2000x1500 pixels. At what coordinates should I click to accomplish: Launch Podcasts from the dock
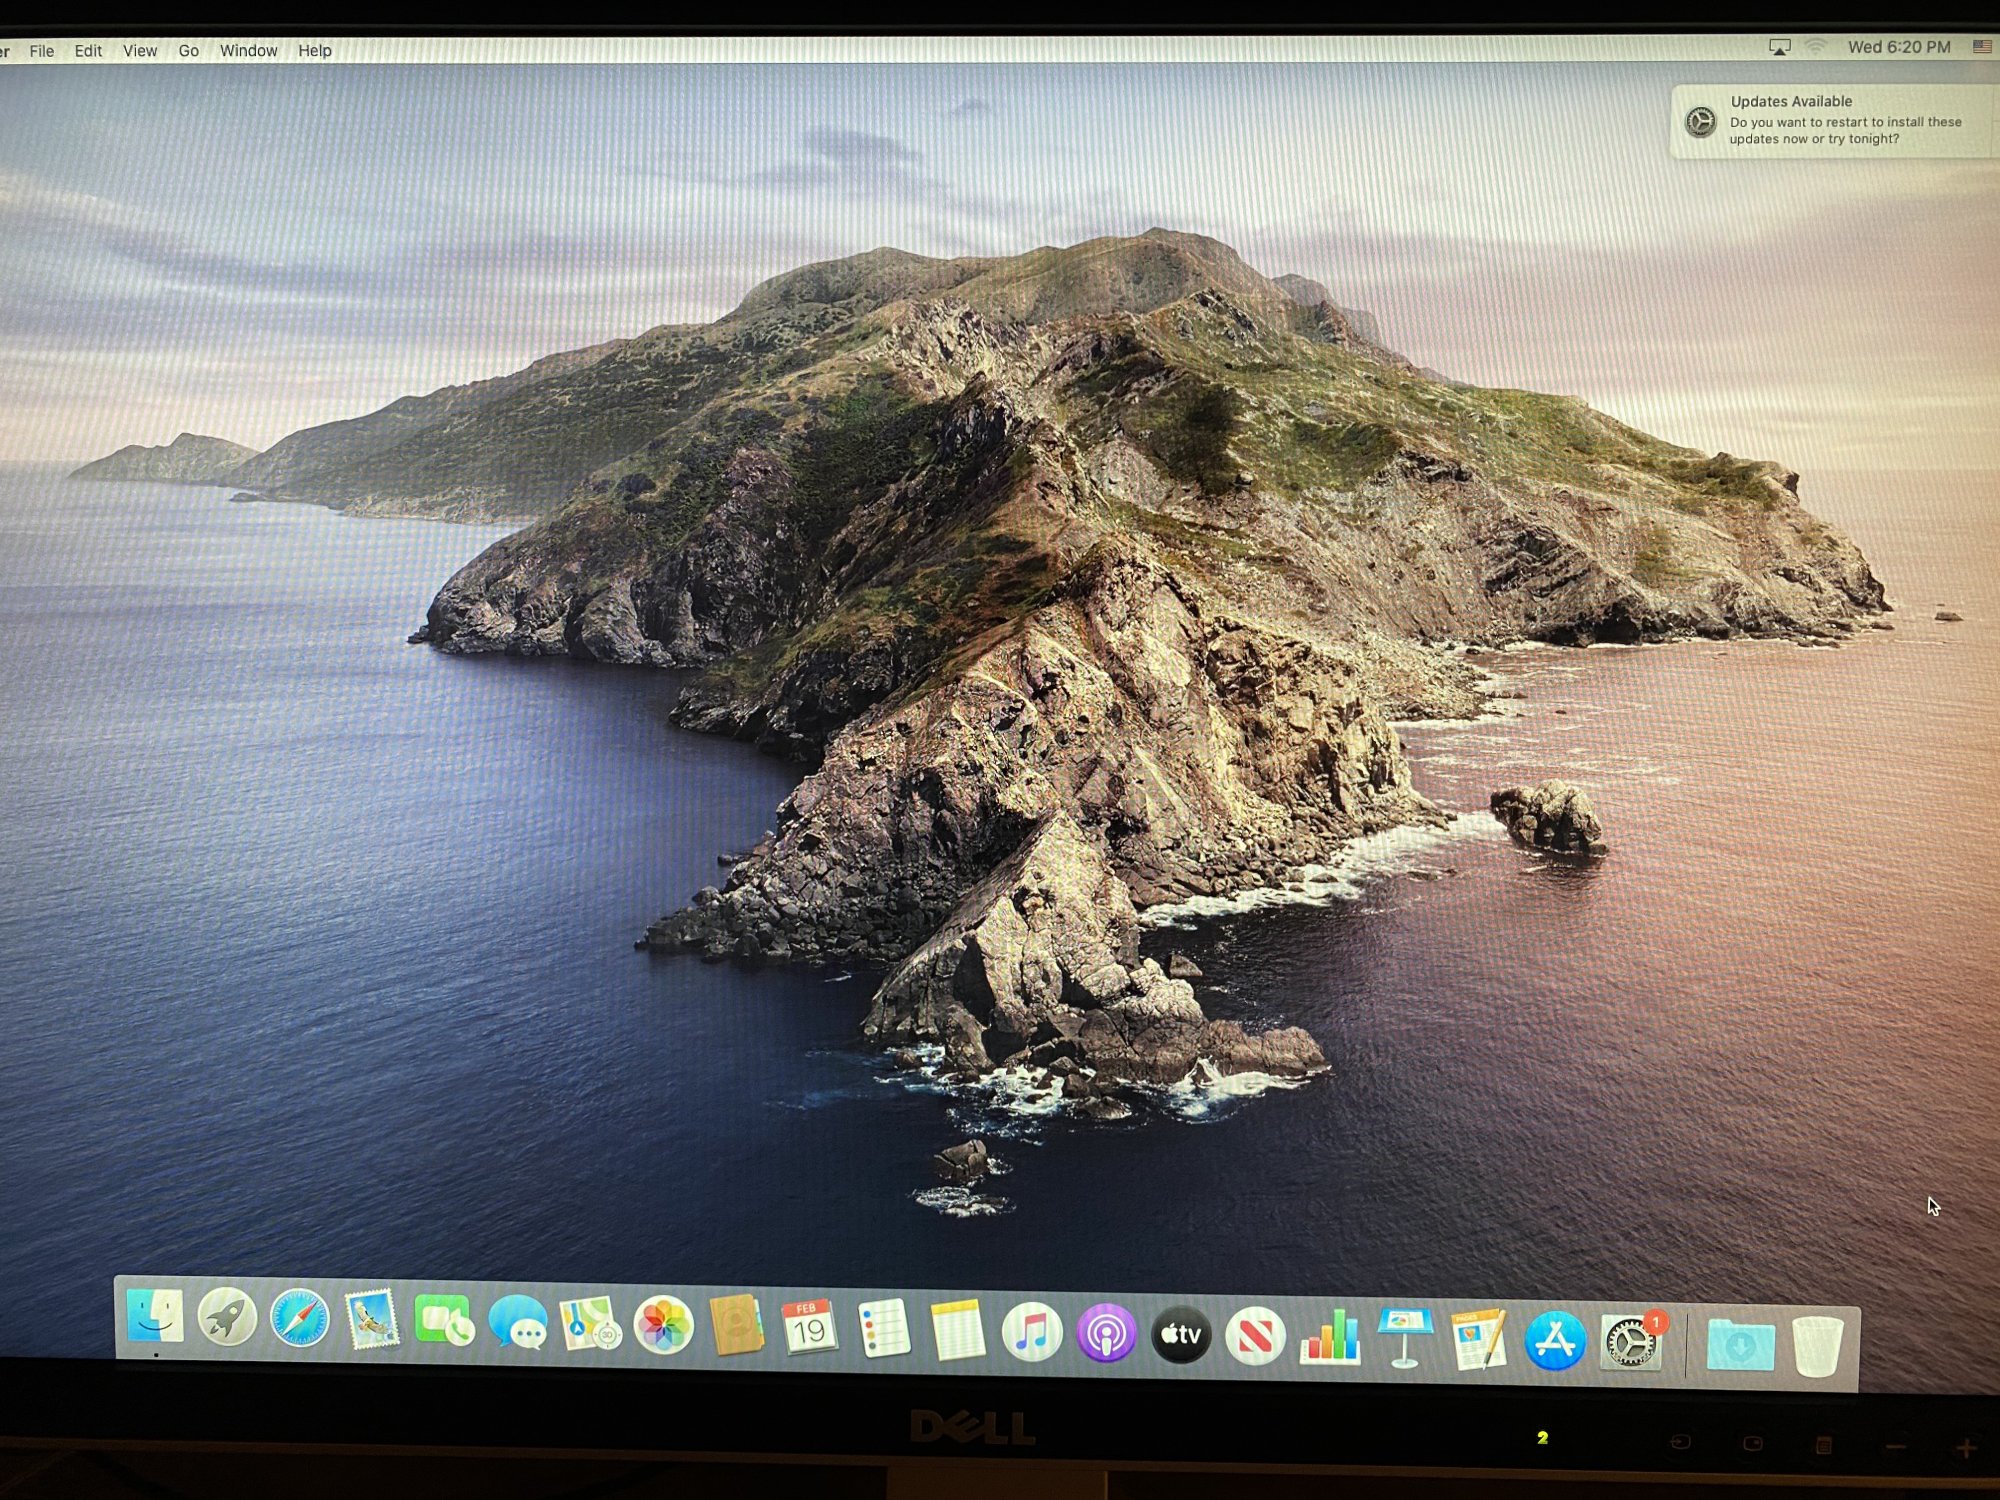click(1106, 1334)
